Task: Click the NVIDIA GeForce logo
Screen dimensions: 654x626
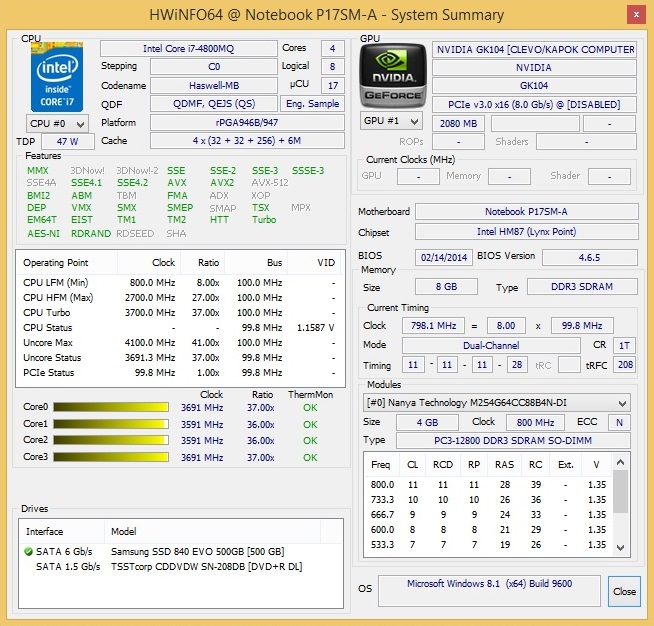Action: tap(393, 76)
